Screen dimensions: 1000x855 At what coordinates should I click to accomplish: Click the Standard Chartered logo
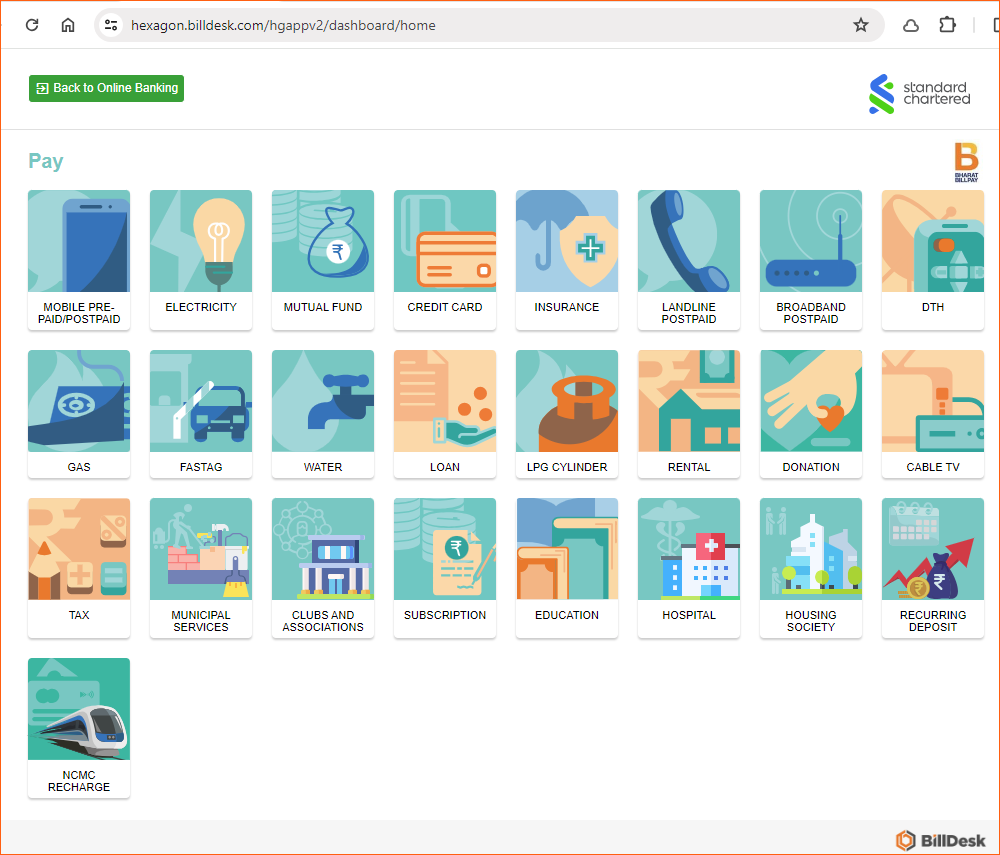(920, 94)
